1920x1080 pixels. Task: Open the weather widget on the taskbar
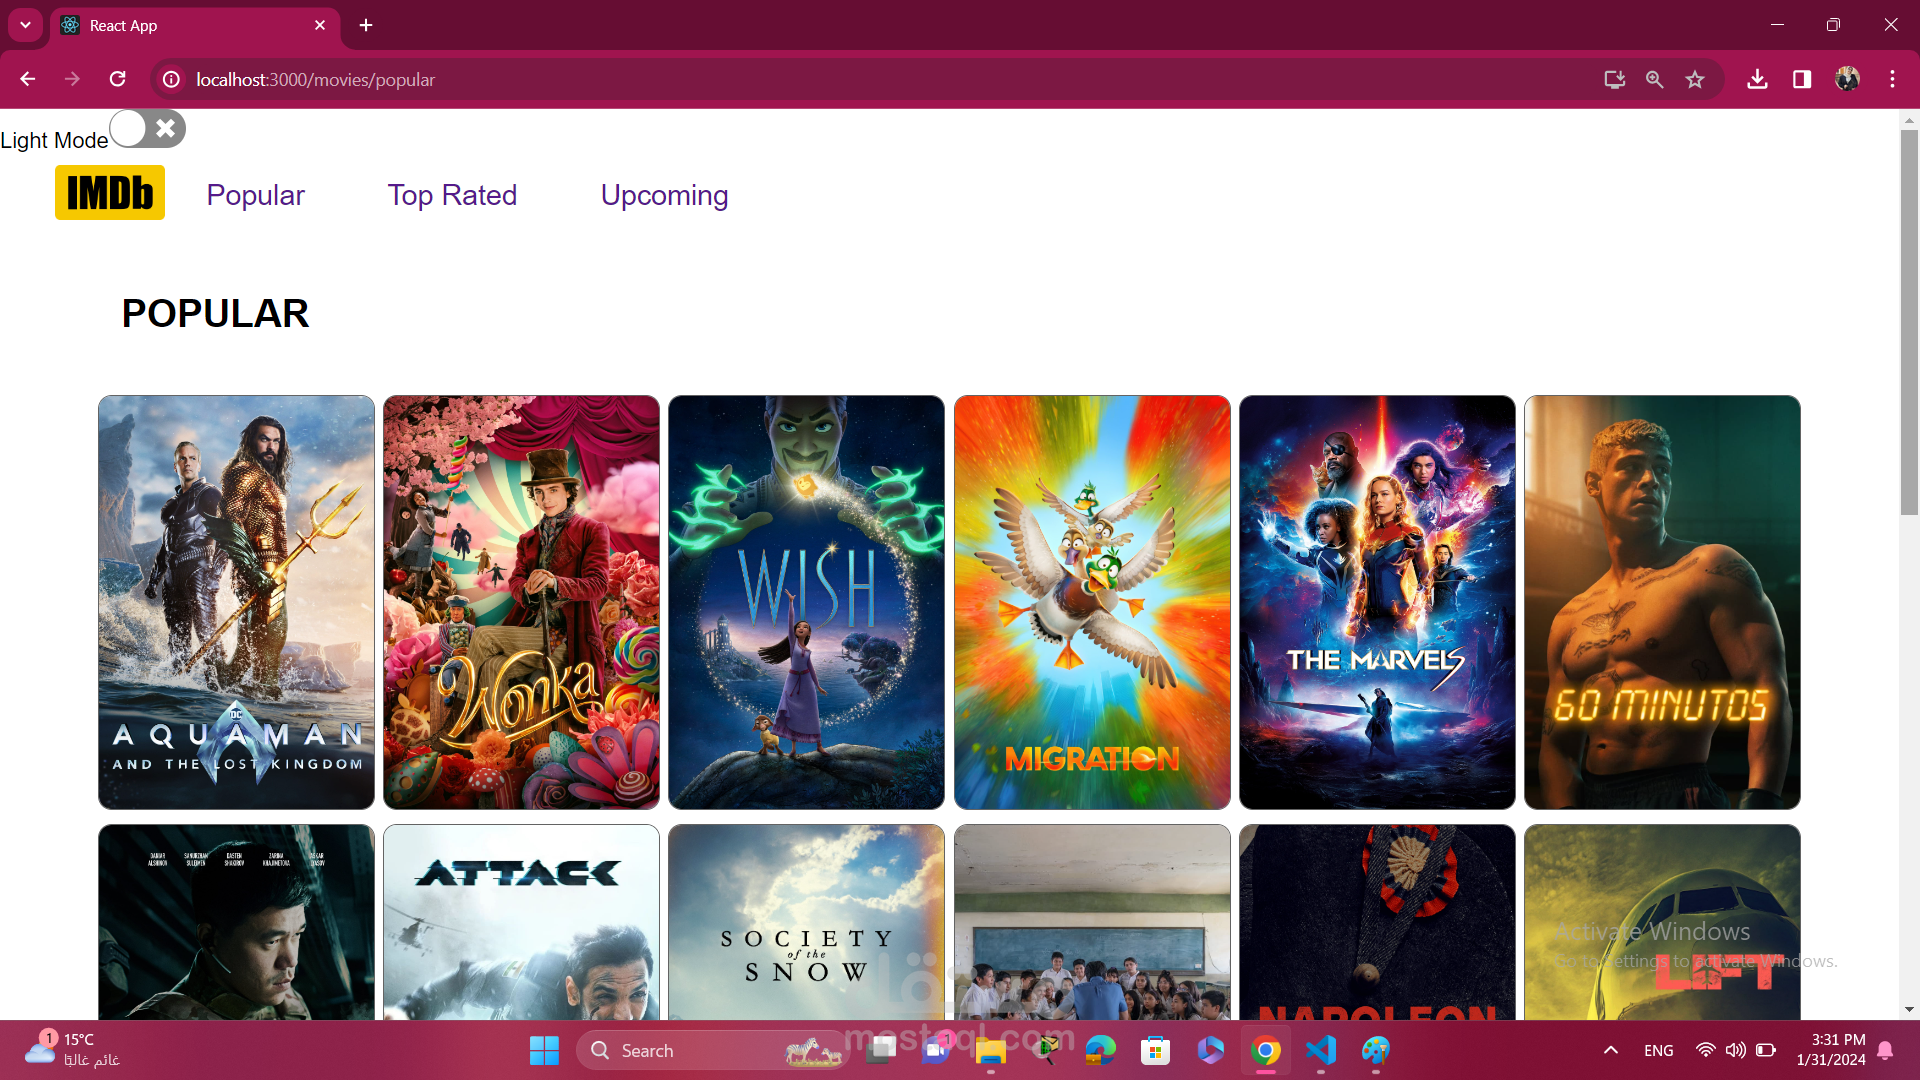72,1050
